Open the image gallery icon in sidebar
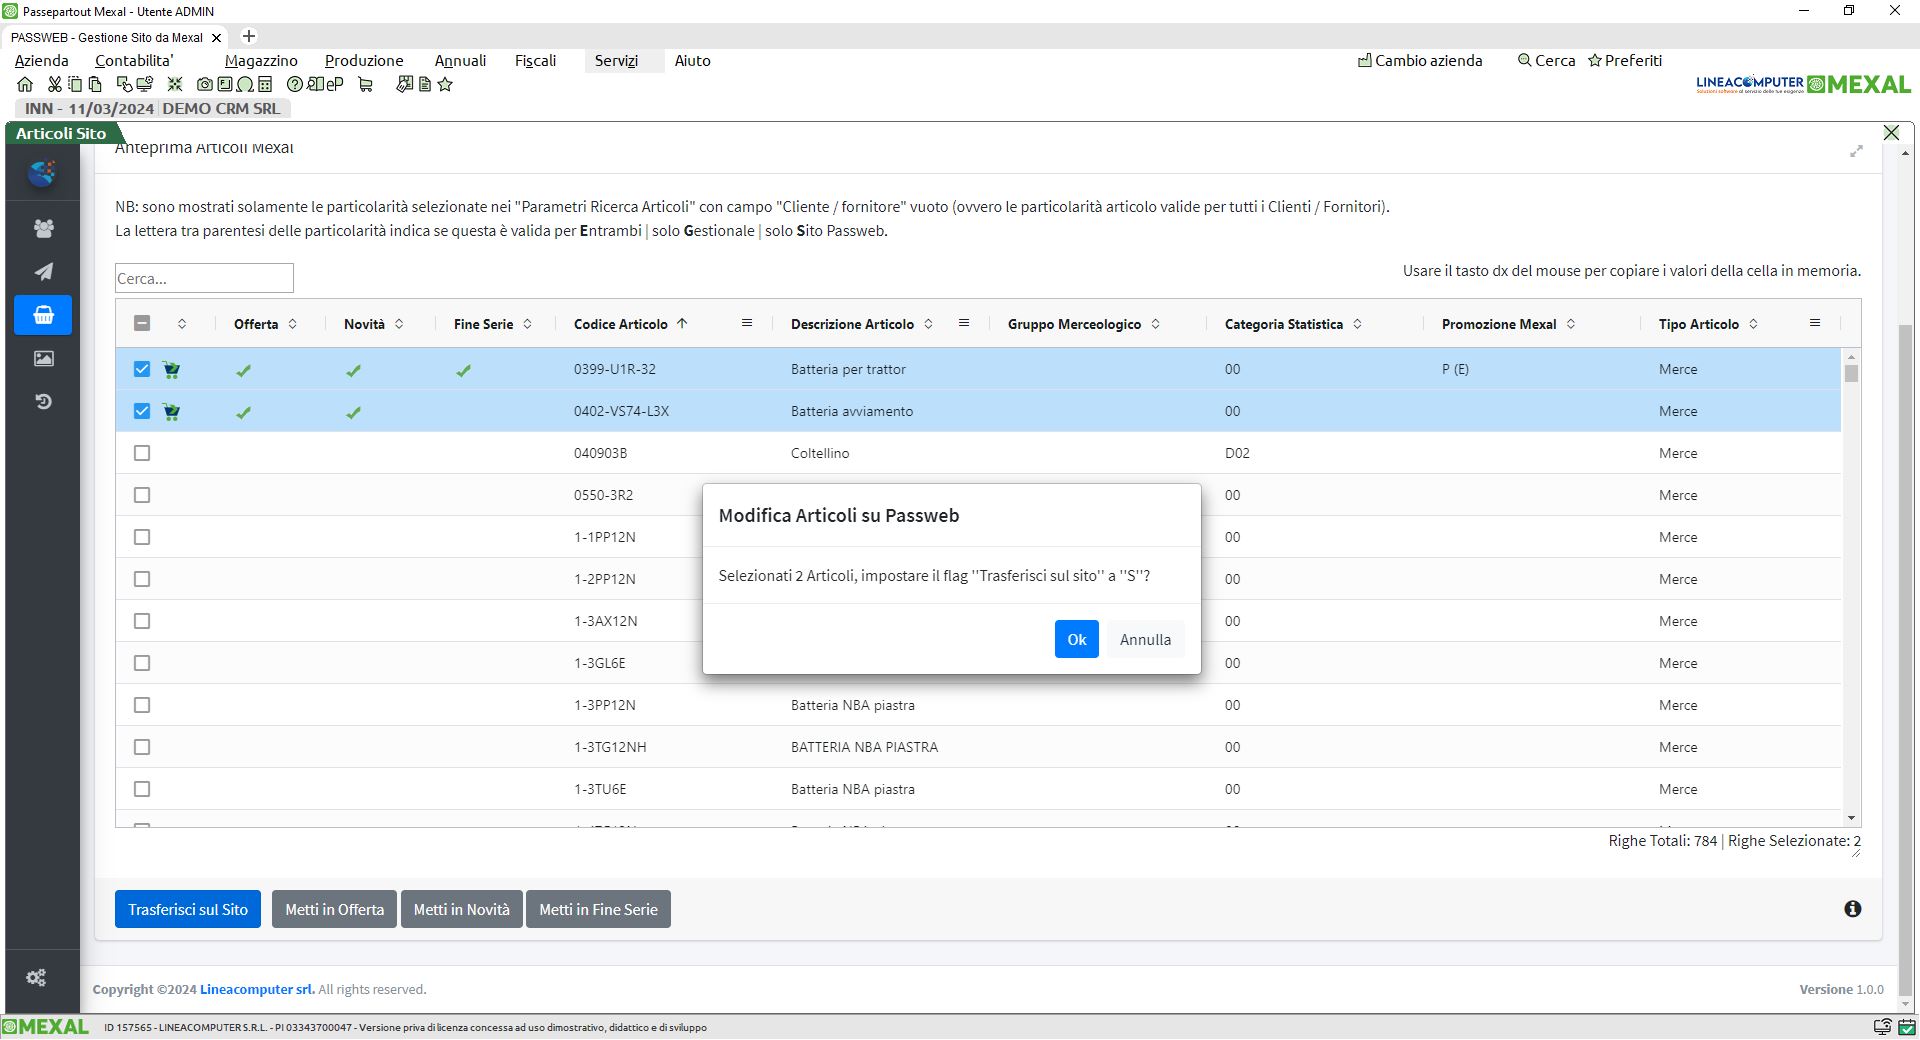This screenshot has height=1040, width=1920. pos(43,358)
